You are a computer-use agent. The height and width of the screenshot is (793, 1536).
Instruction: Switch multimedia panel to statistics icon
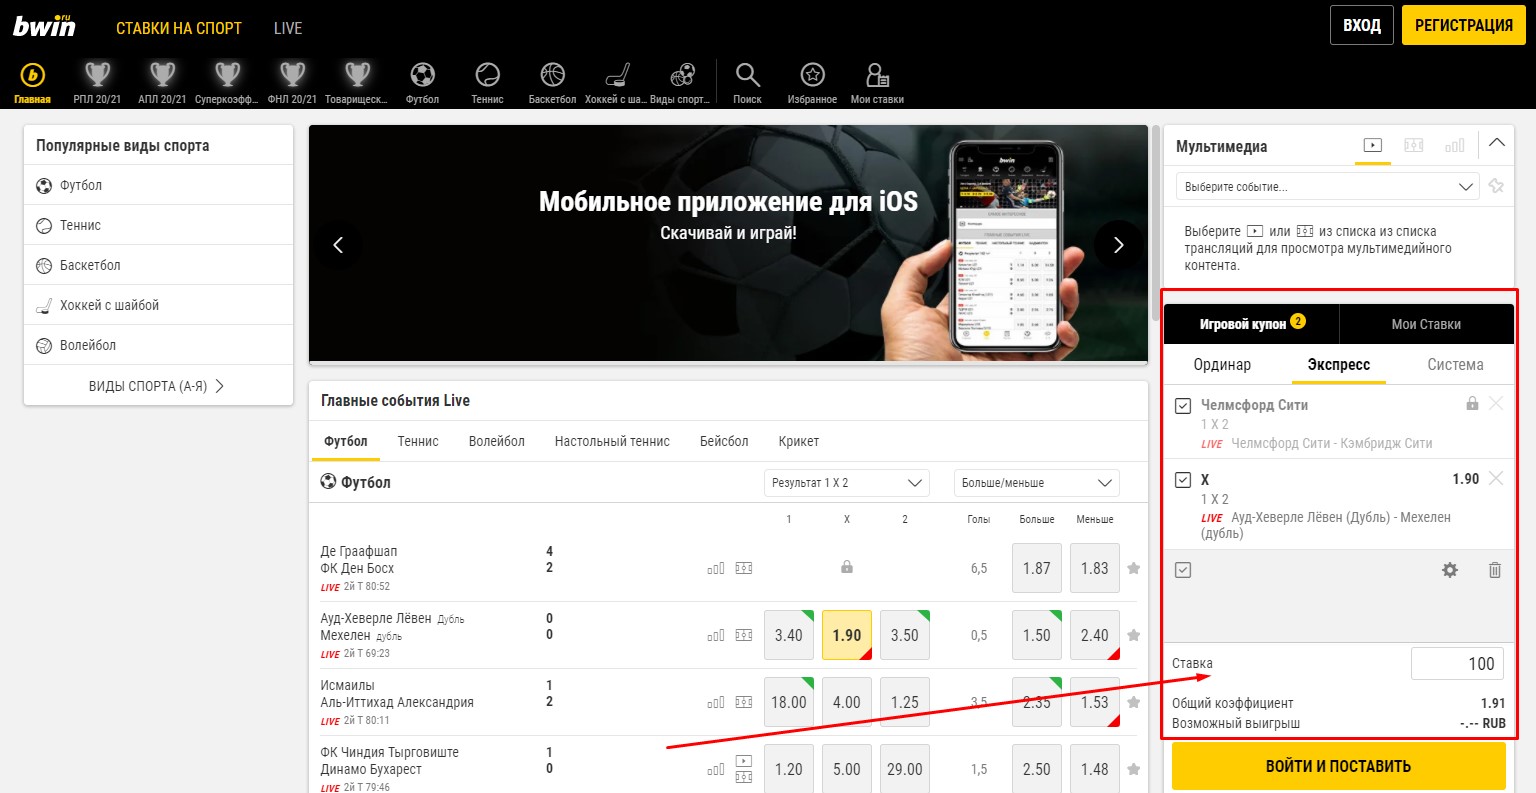tap(1455, 145)
